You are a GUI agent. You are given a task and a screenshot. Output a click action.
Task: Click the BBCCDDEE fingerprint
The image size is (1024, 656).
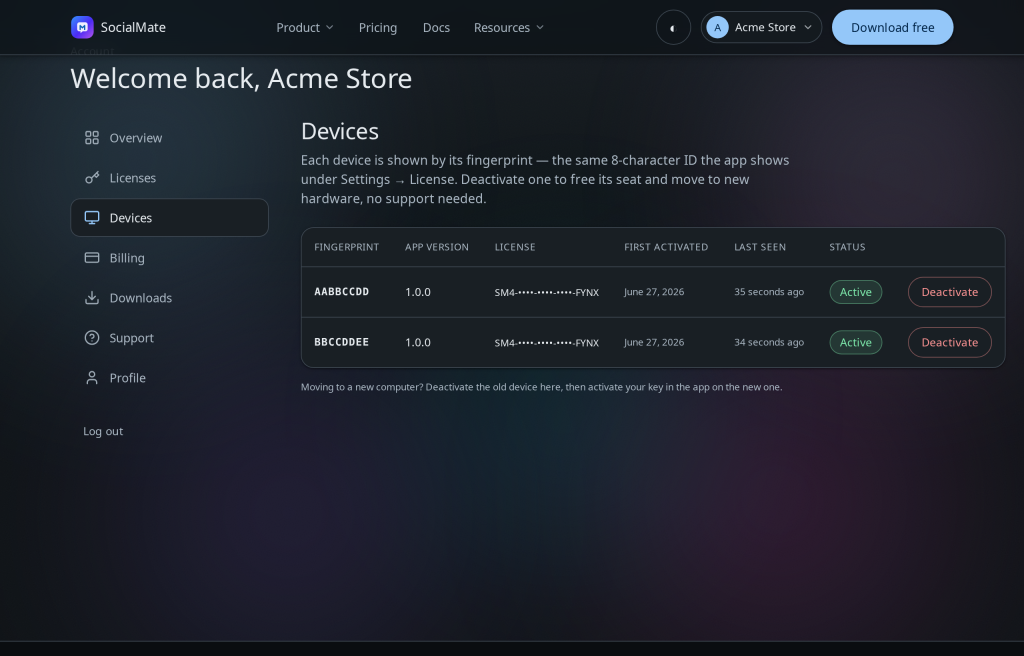click(342, 342)
